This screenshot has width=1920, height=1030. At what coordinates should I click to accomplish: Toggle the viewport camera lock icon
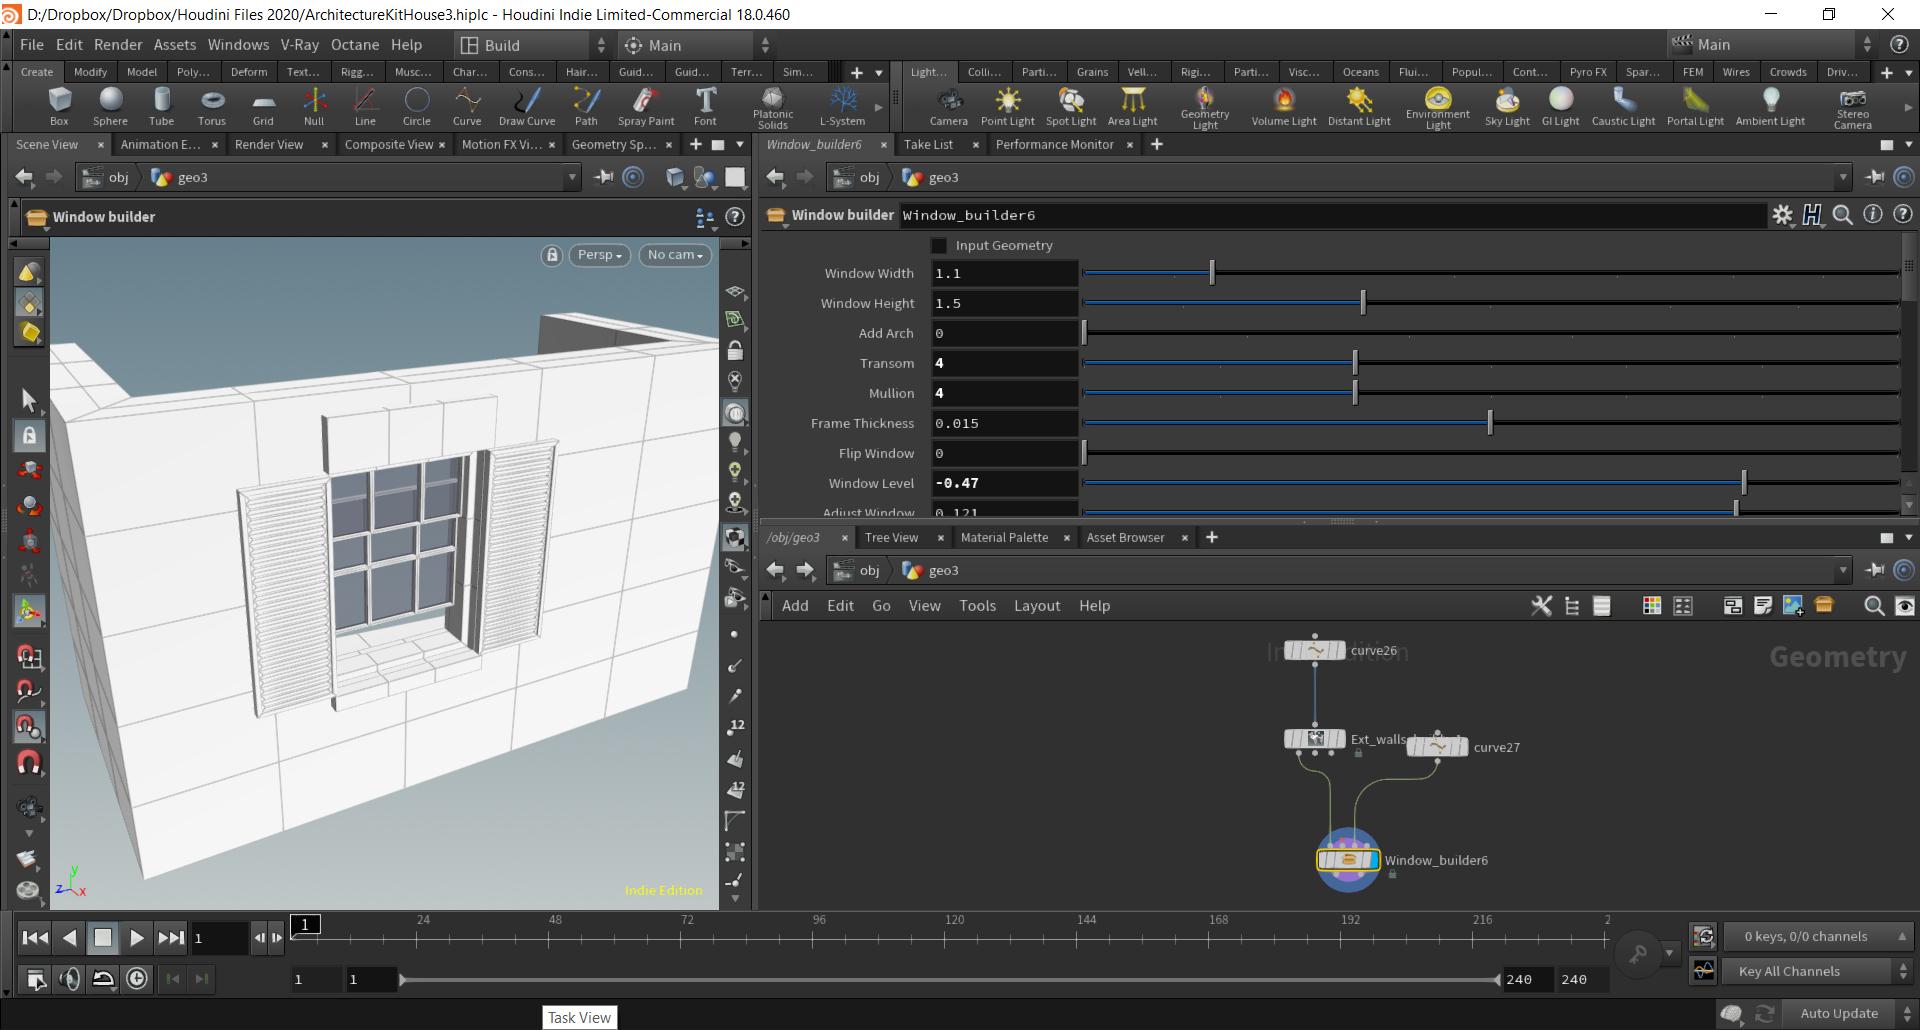coord(552,255)
